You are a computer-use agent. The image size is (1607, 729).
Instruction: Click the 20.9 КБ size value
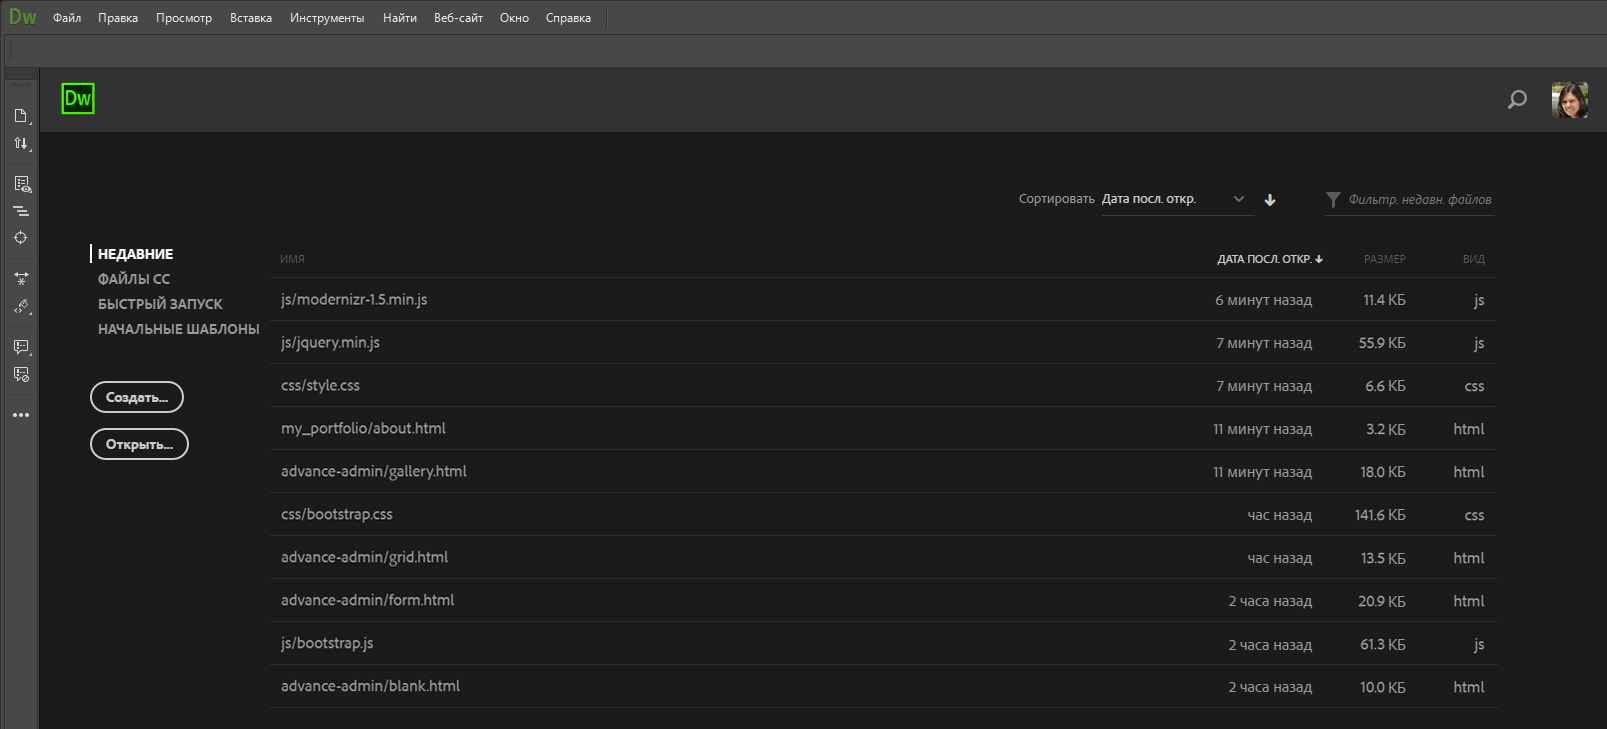pyautogui.click(x=1382, y=601)
